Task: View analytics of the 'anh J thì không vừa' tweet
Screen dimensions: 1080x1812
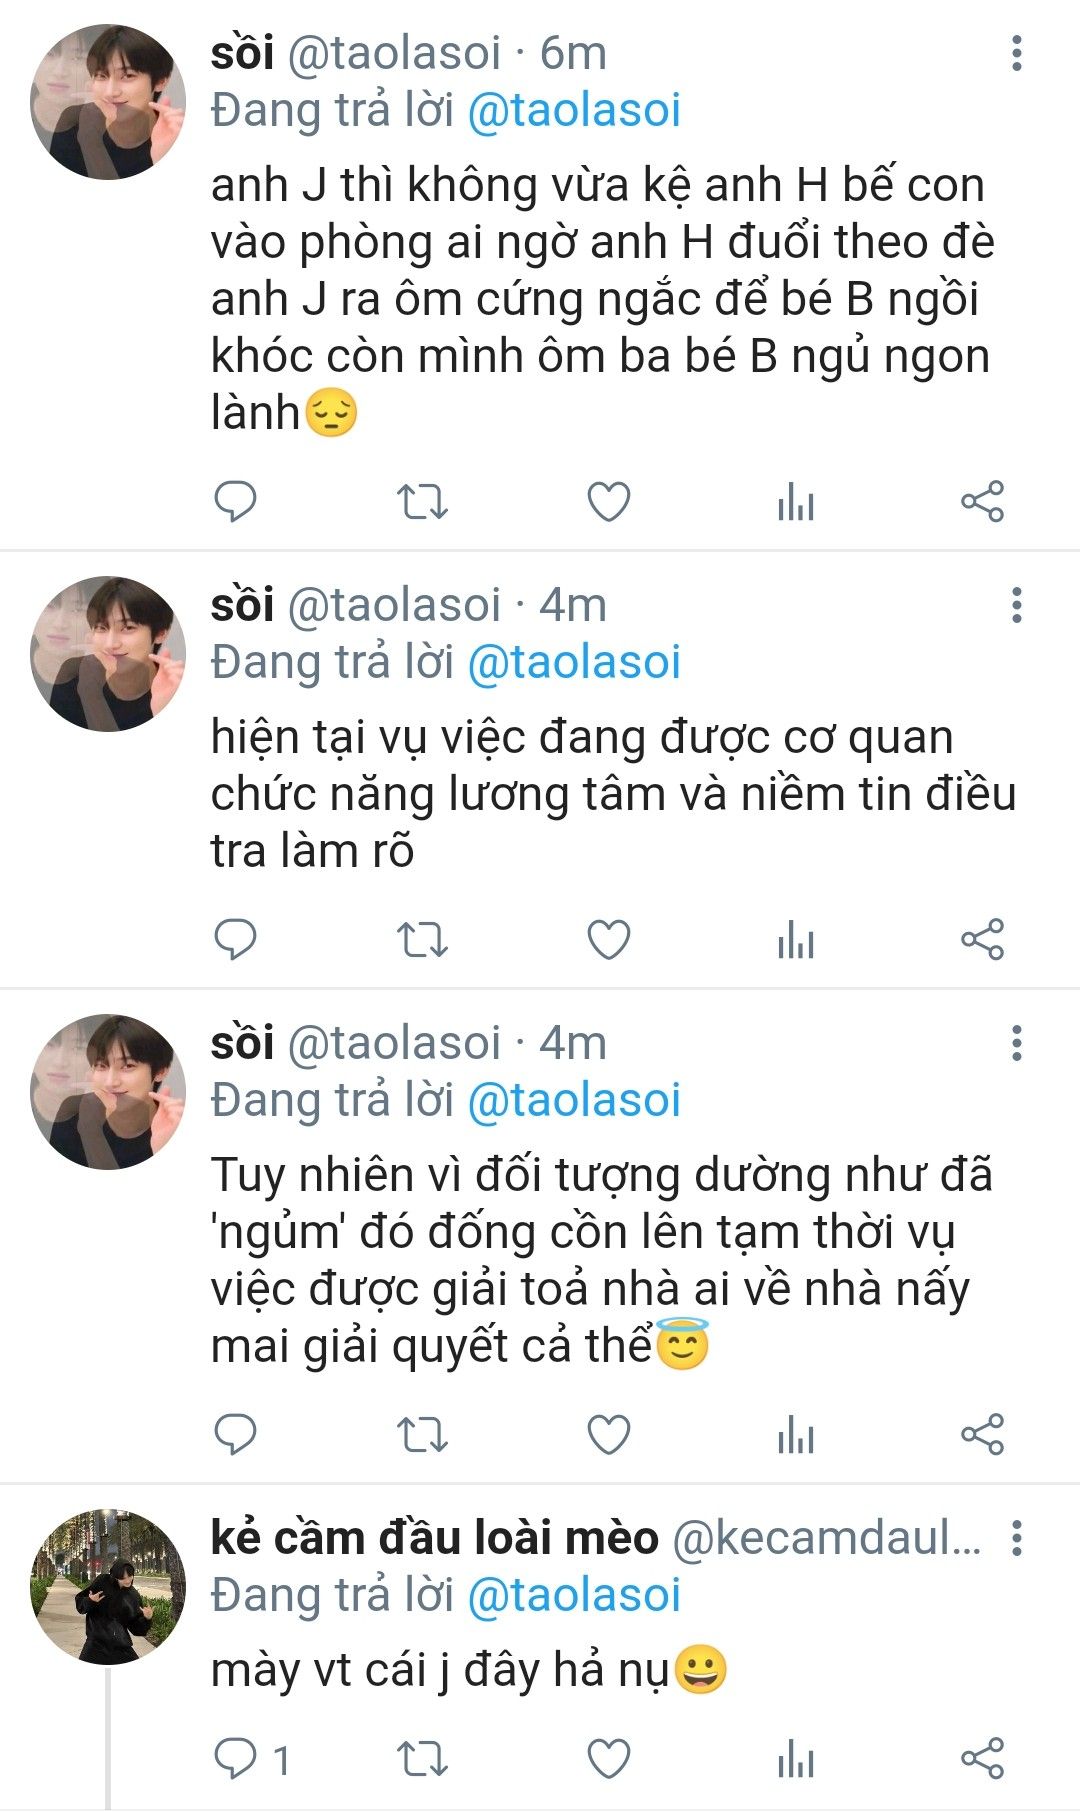Action: pos(796,501)
